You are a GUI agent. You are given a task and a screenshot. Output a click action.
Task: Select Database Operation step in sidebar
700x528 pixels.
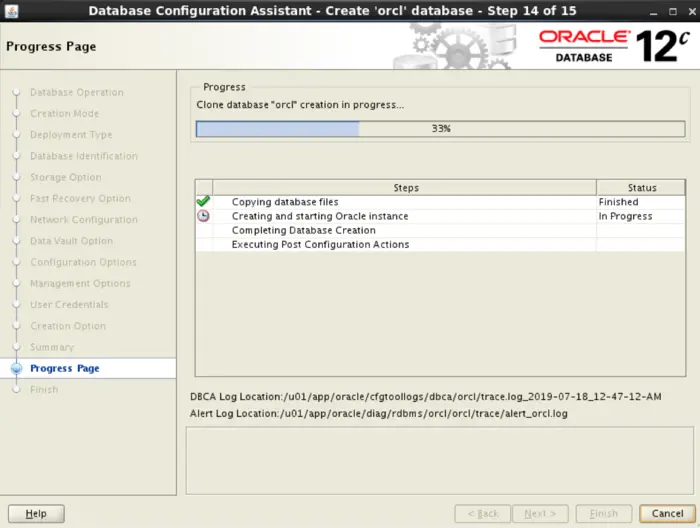pos(77,92)
